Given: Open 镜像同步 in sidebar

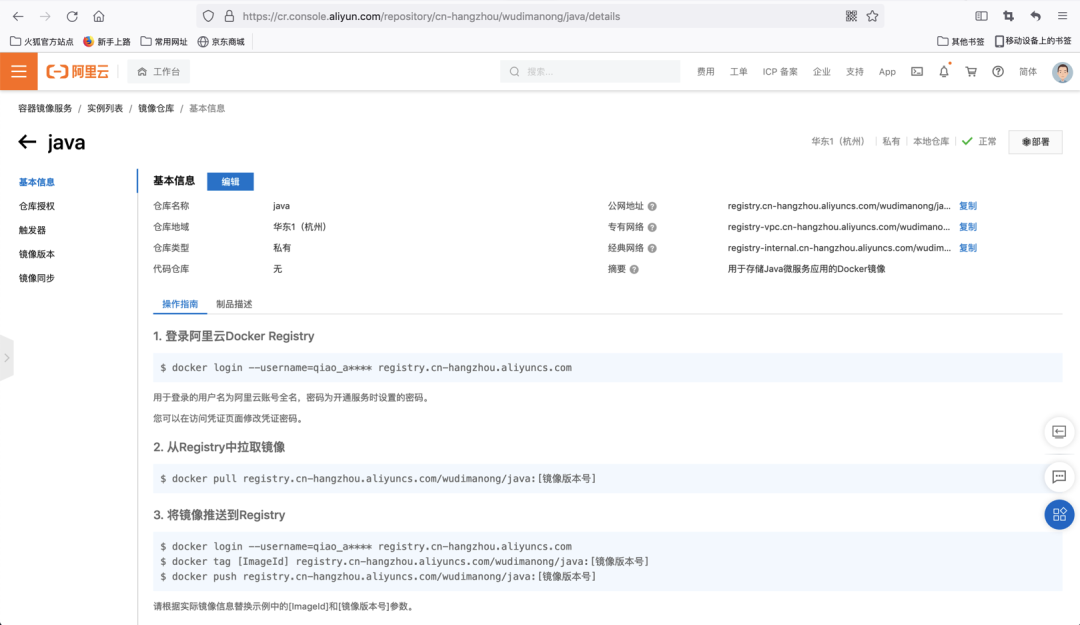Looking at the screenshot, I should tap(37, 278).
